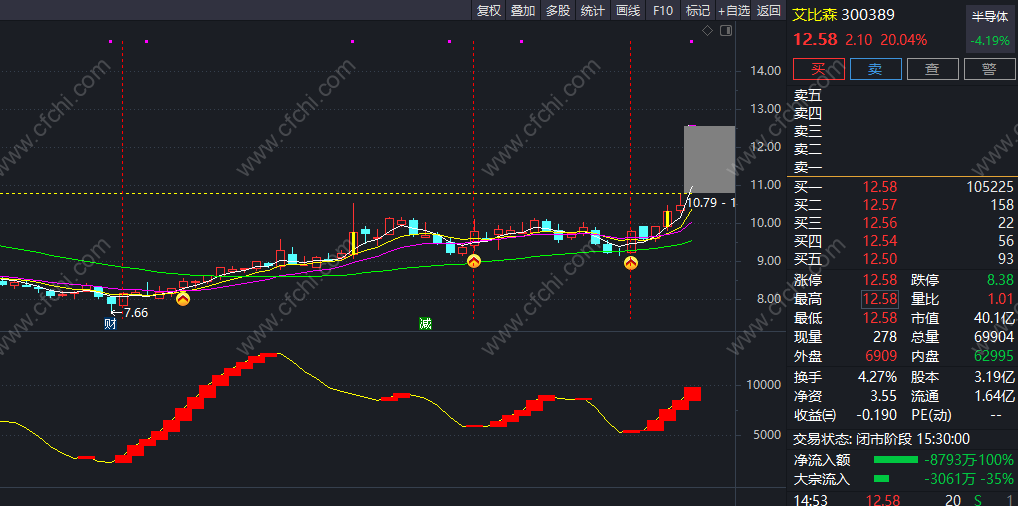Click the 警 alert button

[989, 69]
